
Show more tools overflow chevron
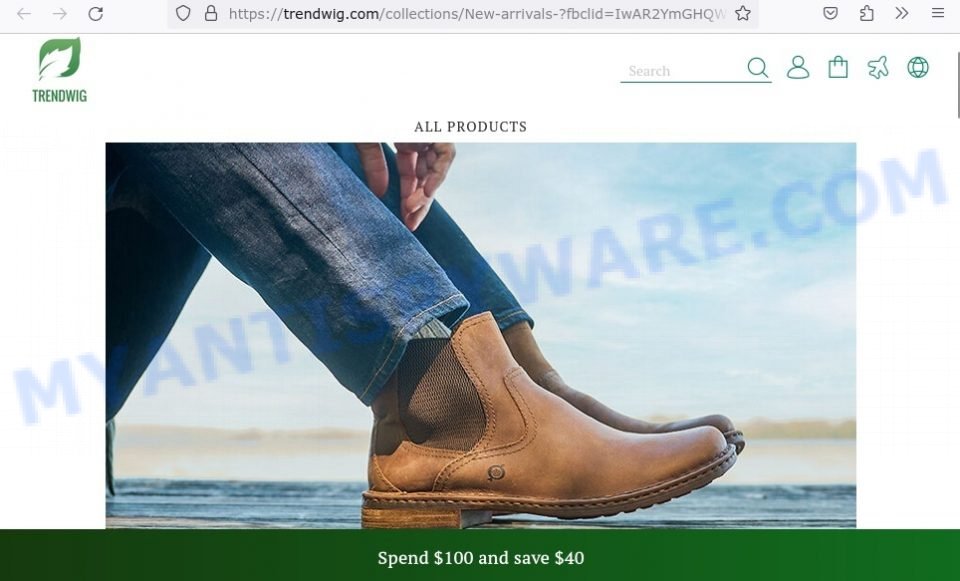pyautogui.click(x=902, y=13)
